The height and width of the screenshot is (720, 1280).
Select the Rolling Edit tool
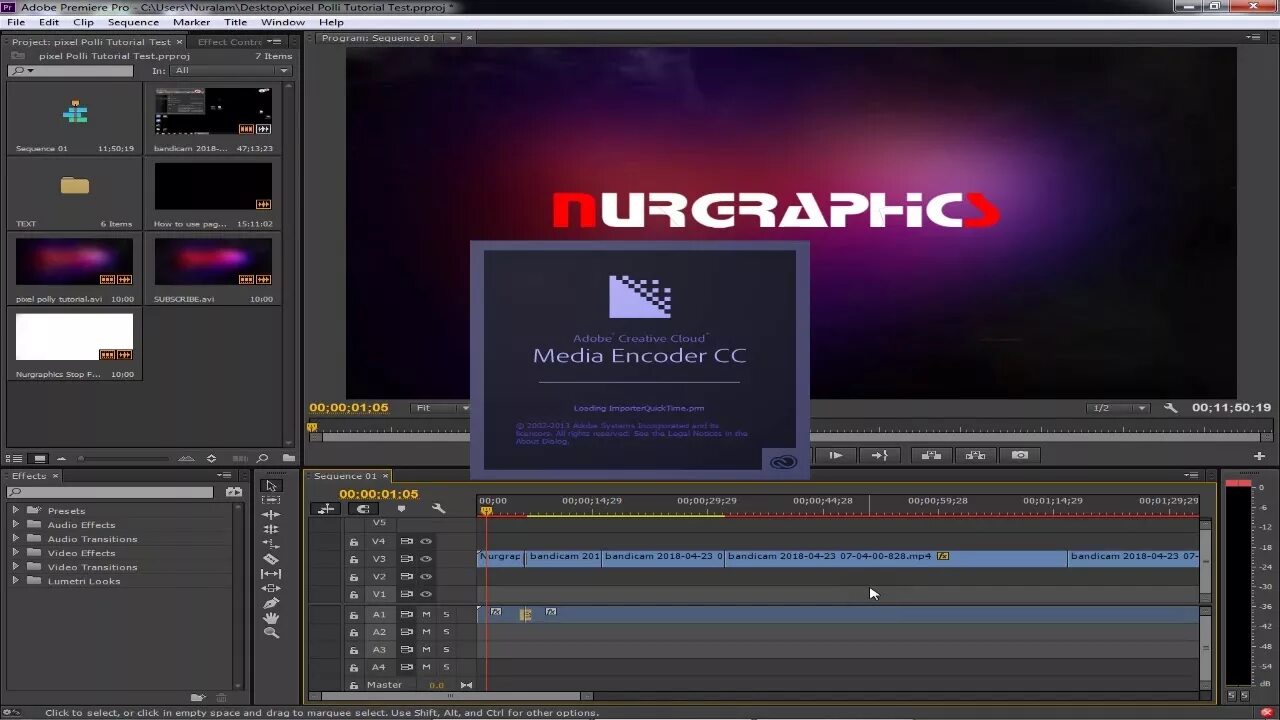coord(271,529)
